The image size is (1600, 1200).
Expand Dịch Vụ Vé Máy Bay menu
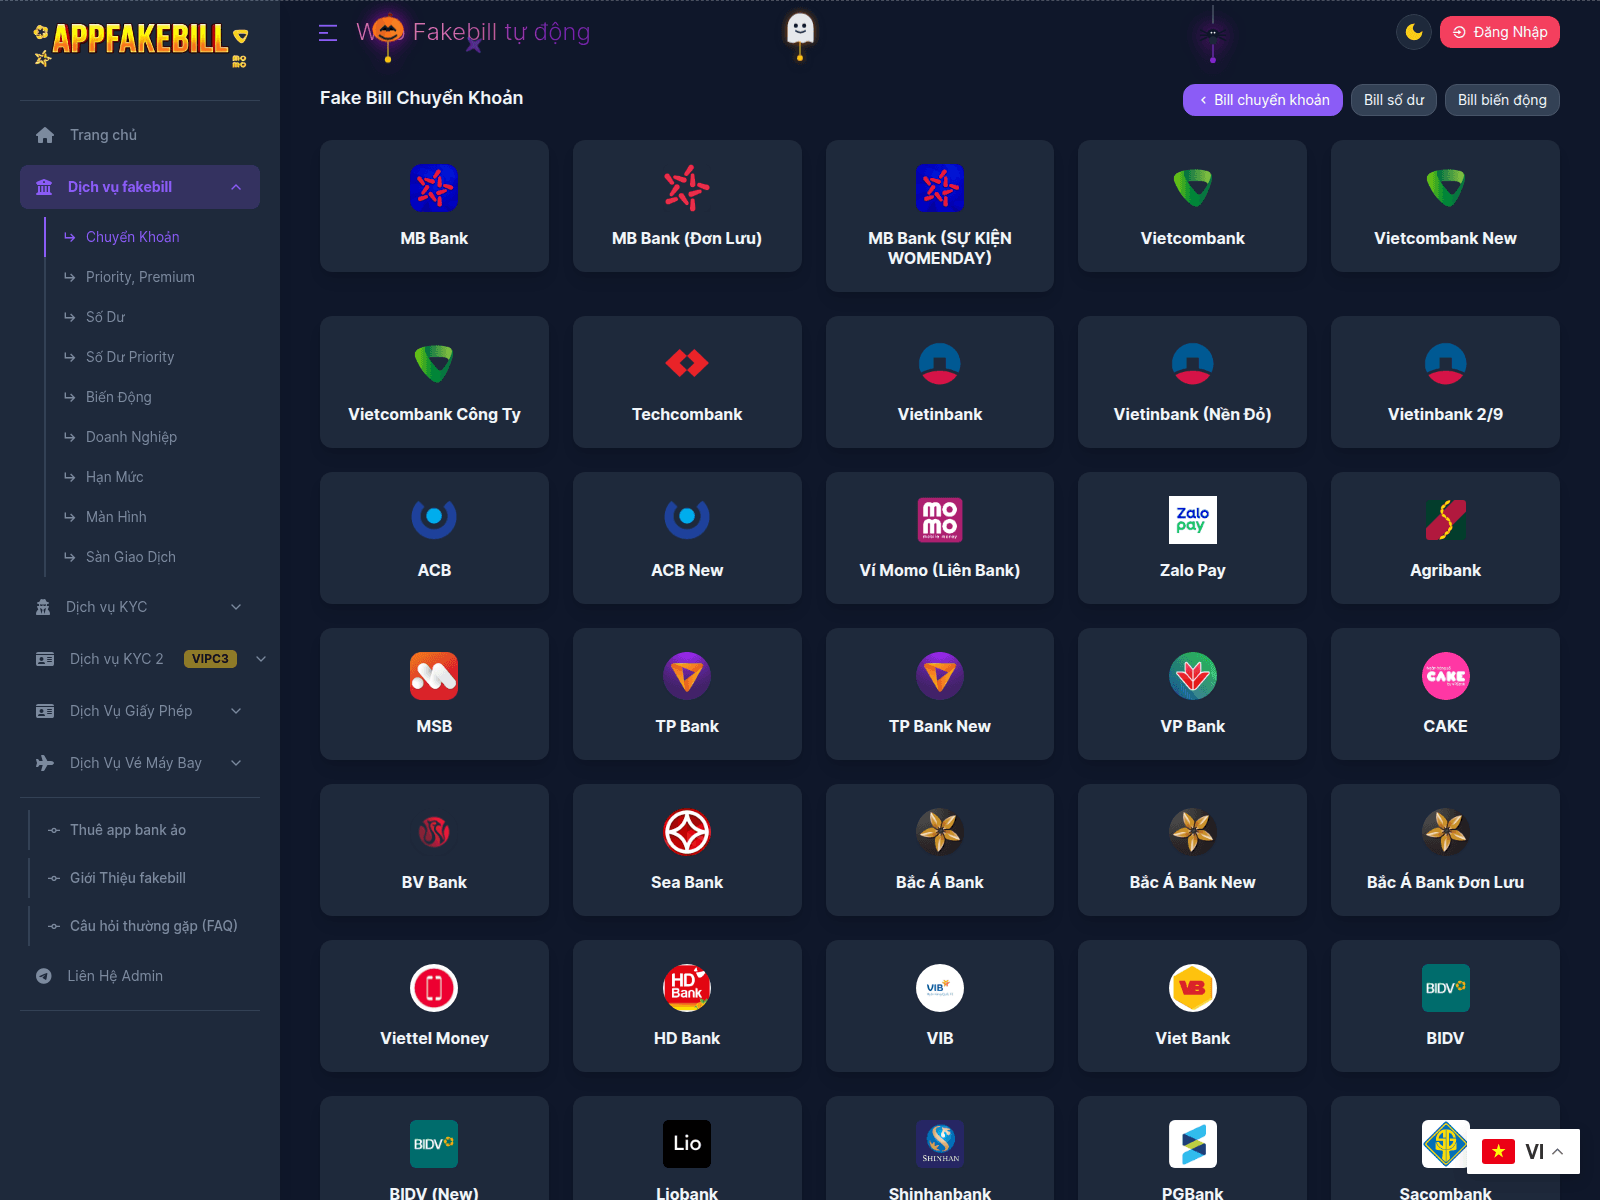point(140,763)
